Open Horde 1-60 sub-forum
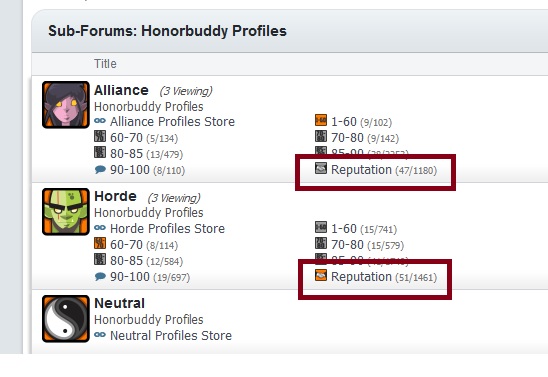 click(x=344, y=229)
